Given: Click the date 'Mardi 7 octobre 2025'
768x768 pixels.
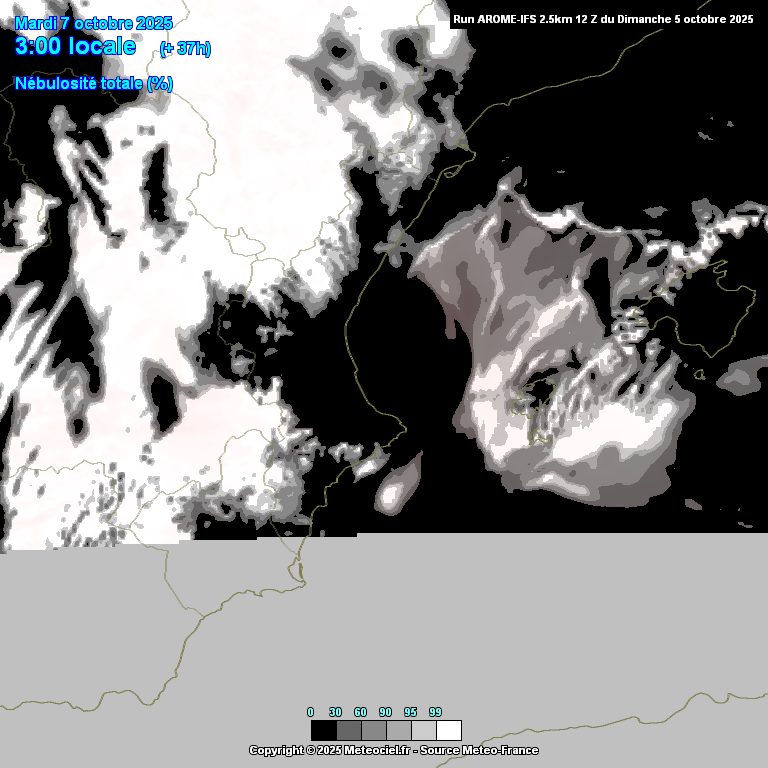Looking at the screenshot, I should (x=94, y=23).
